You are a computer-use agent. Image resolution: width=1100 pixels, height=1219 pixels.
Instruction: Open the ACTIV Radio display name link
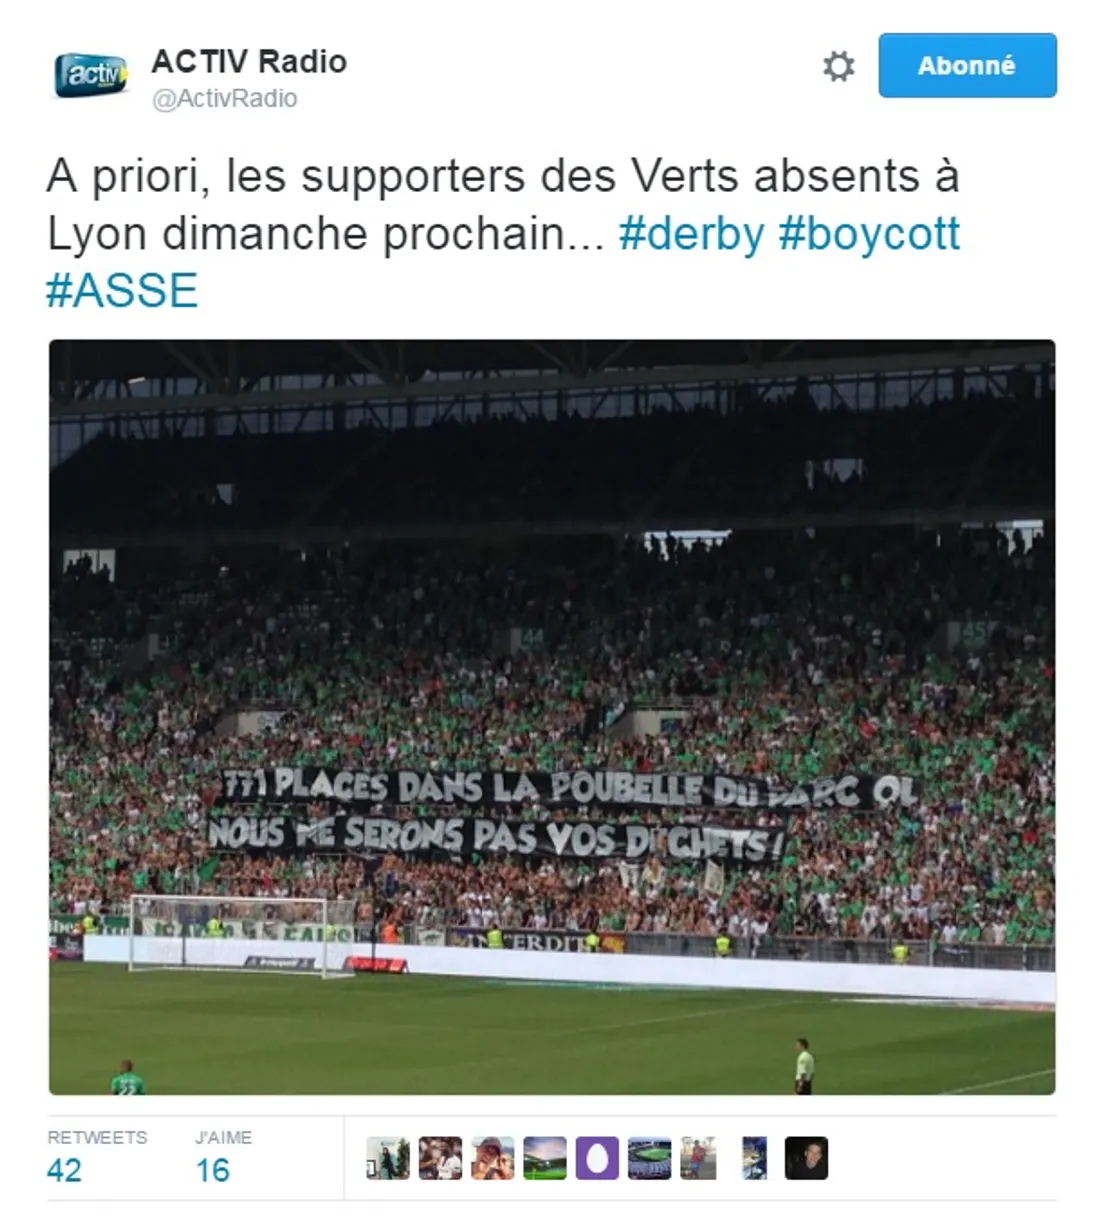(x=249, y=61)
